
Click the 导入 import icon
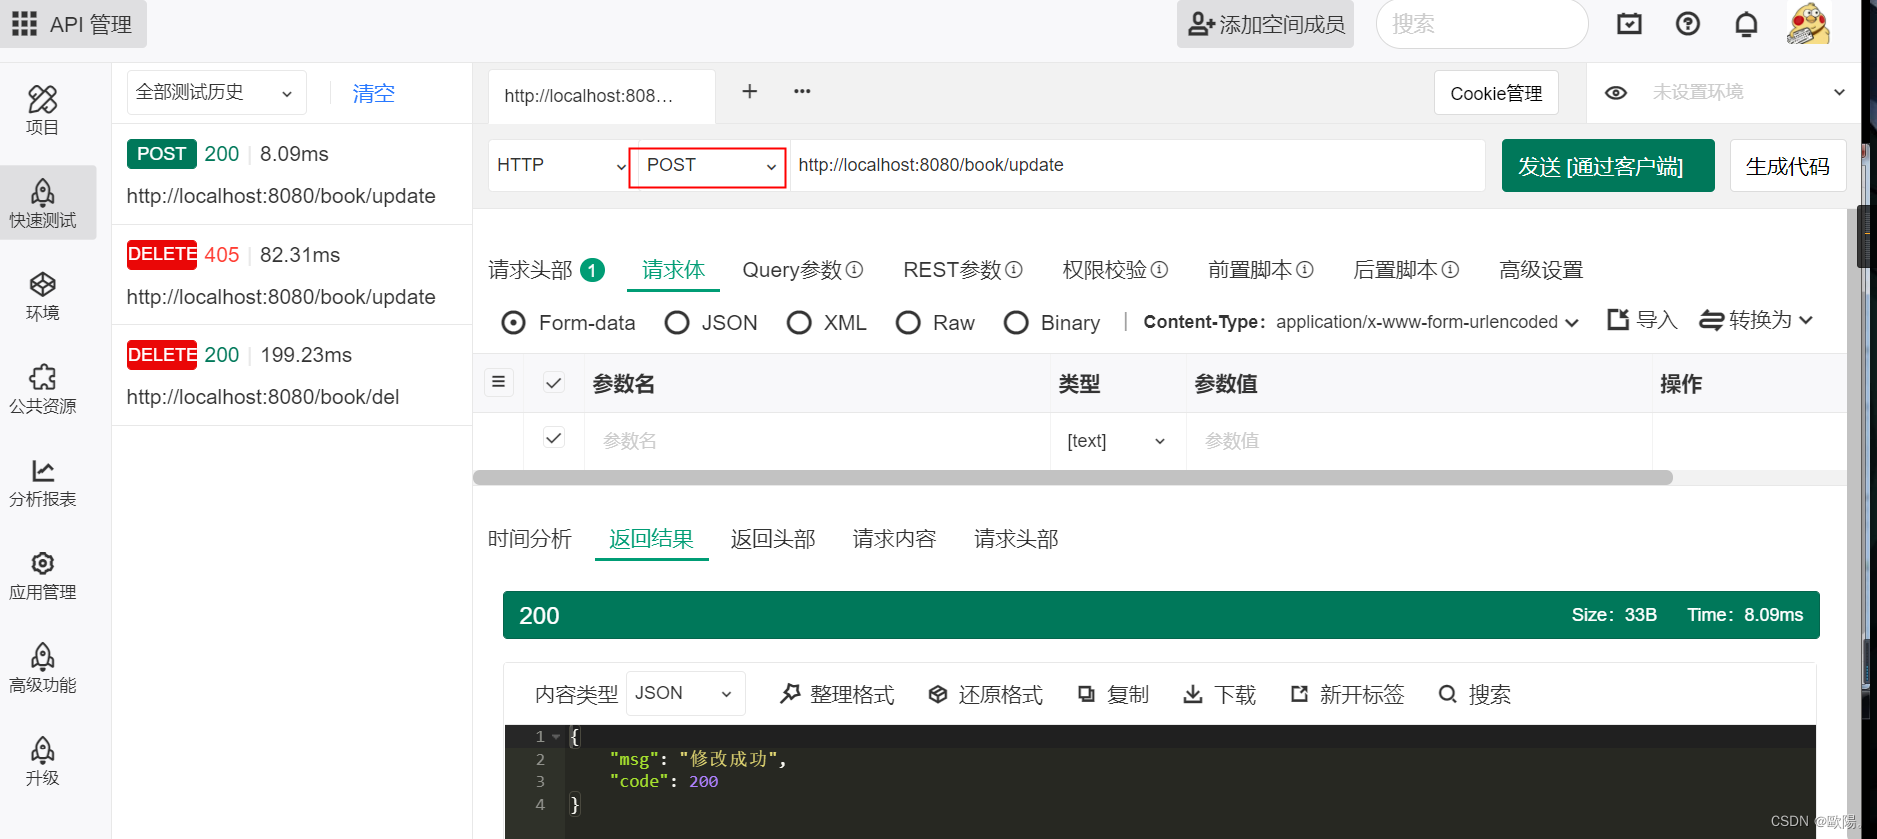[1617, 320]
